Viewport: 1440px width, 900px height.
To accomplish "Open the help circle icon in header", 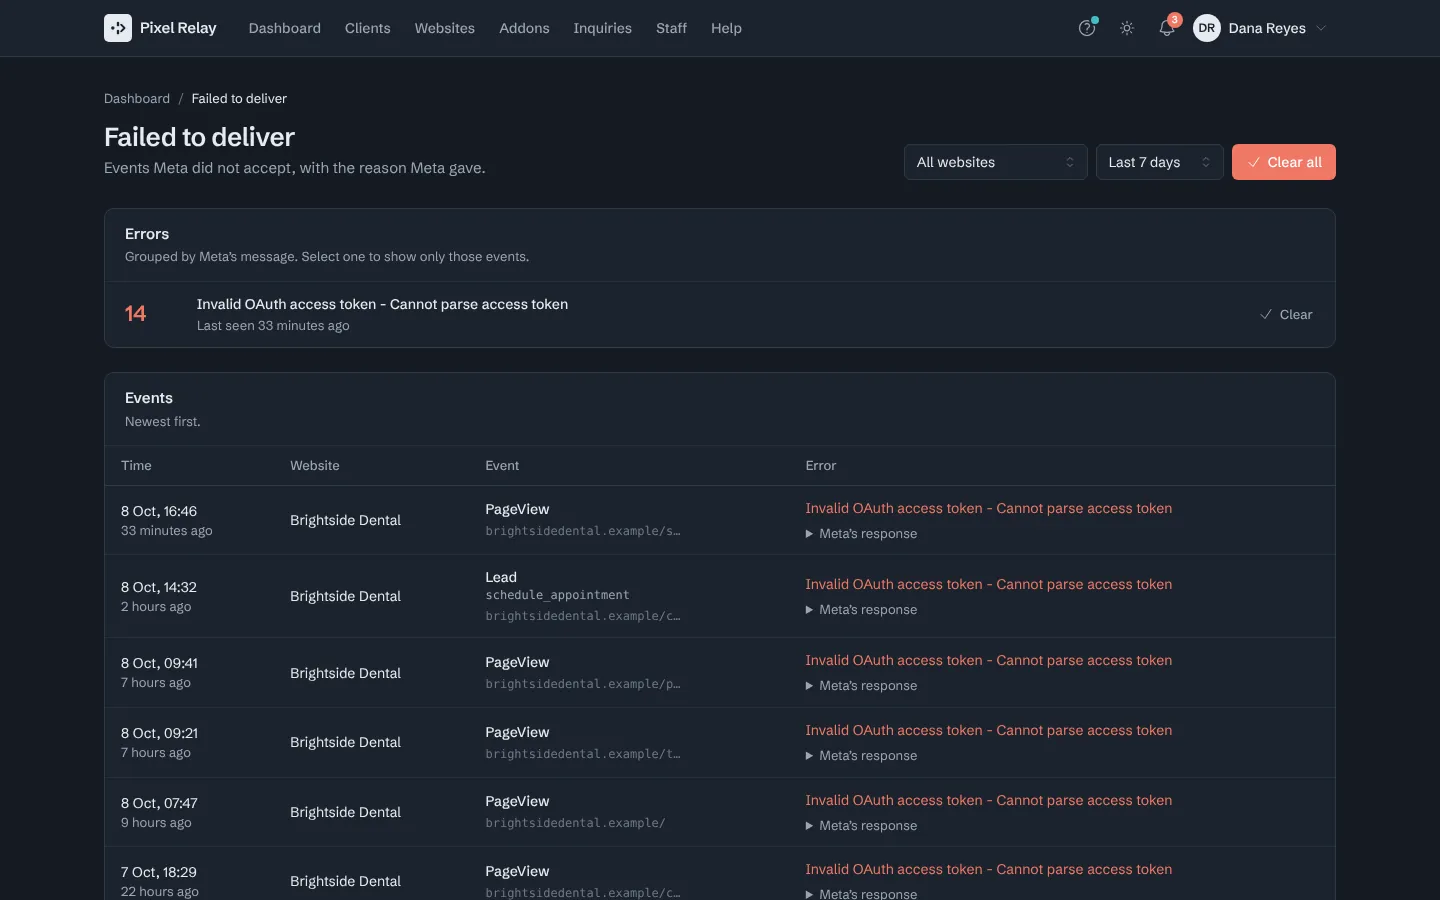I will [1087, 28].
